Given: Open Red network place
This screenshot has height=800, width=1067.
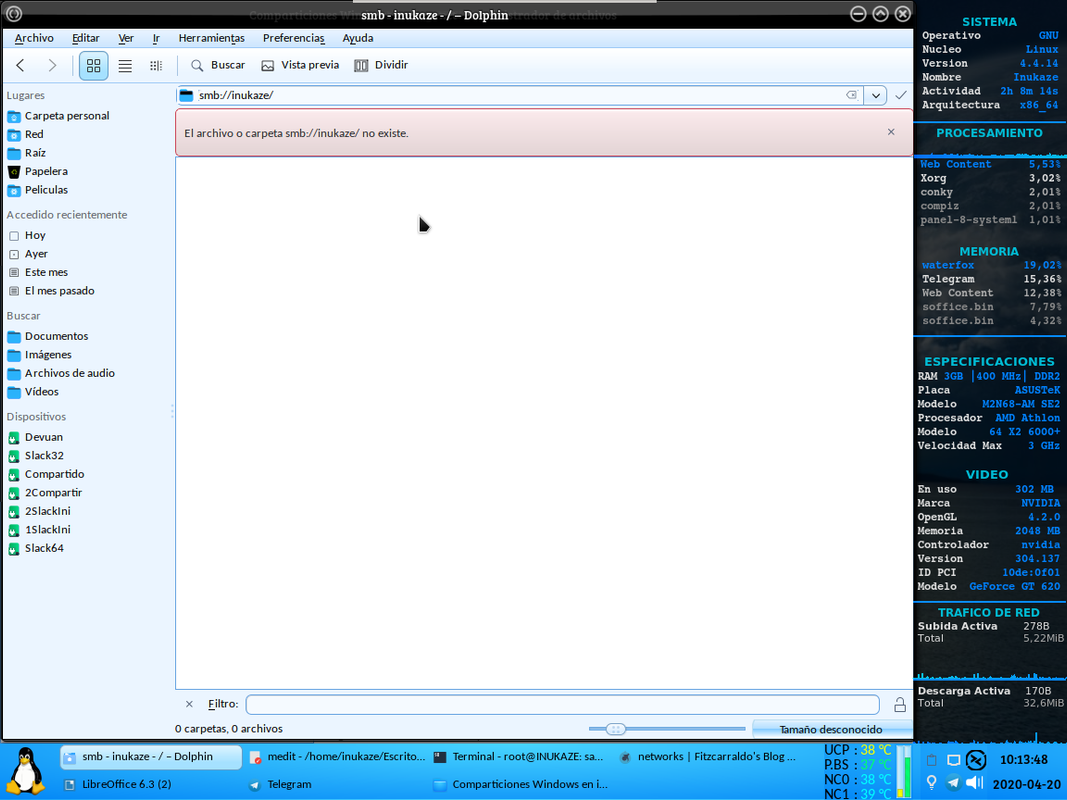Looking at the screenshot, I should [x=25, y=134].
